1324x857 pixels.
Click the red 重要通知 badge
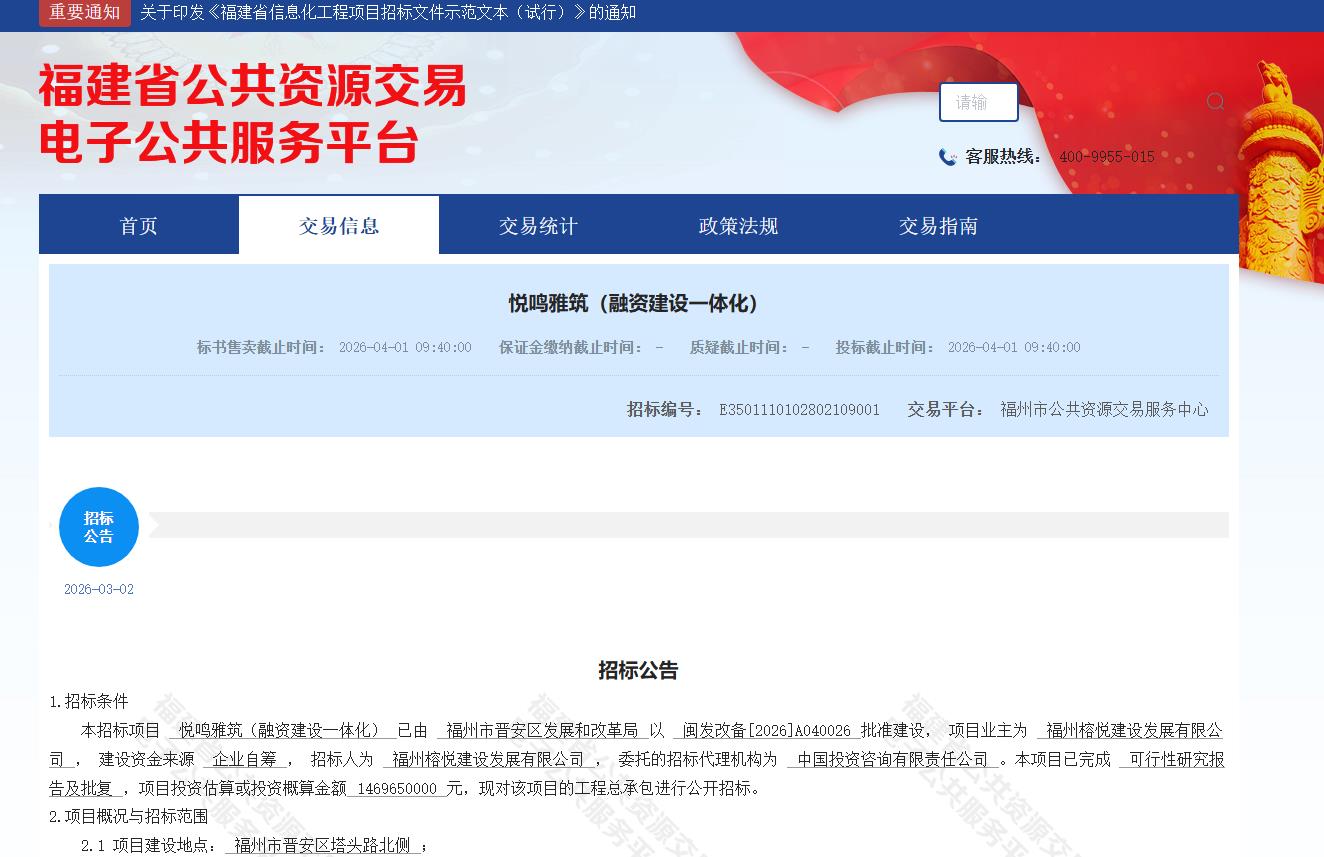(x=85, y=13)
